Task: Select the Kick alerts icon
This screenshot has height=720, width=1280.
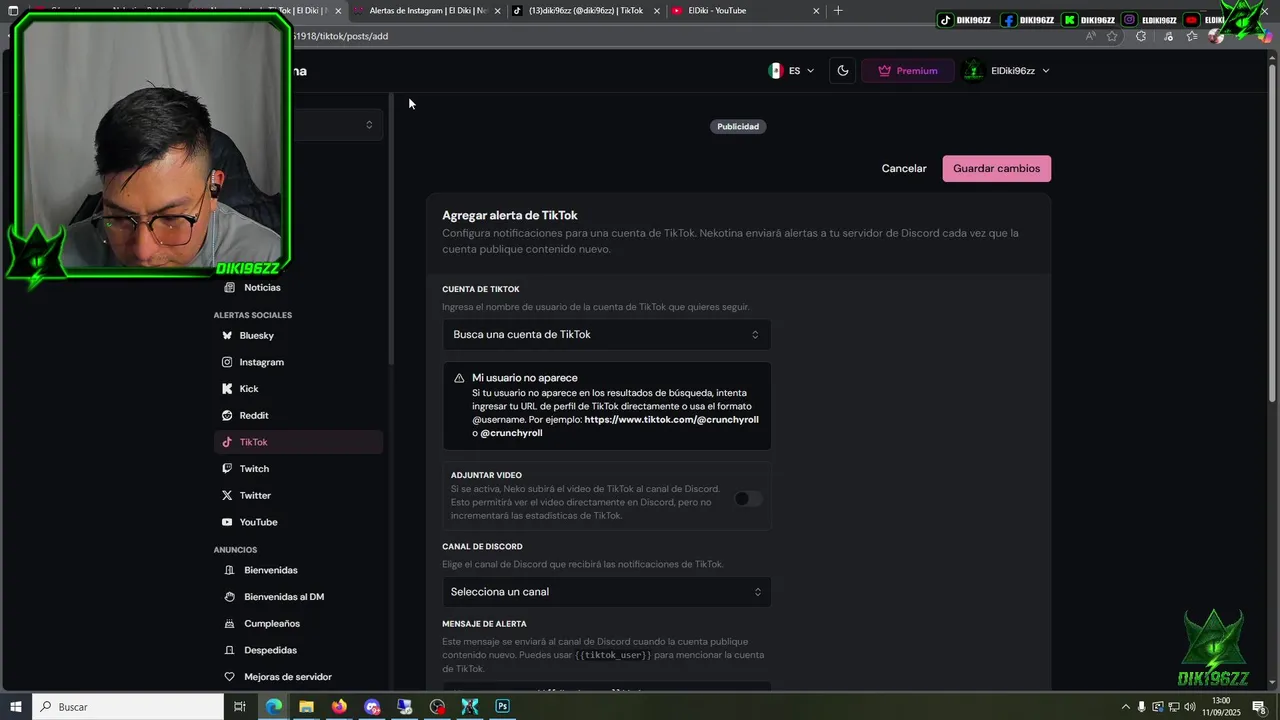Action: click(x=227, y=389)
